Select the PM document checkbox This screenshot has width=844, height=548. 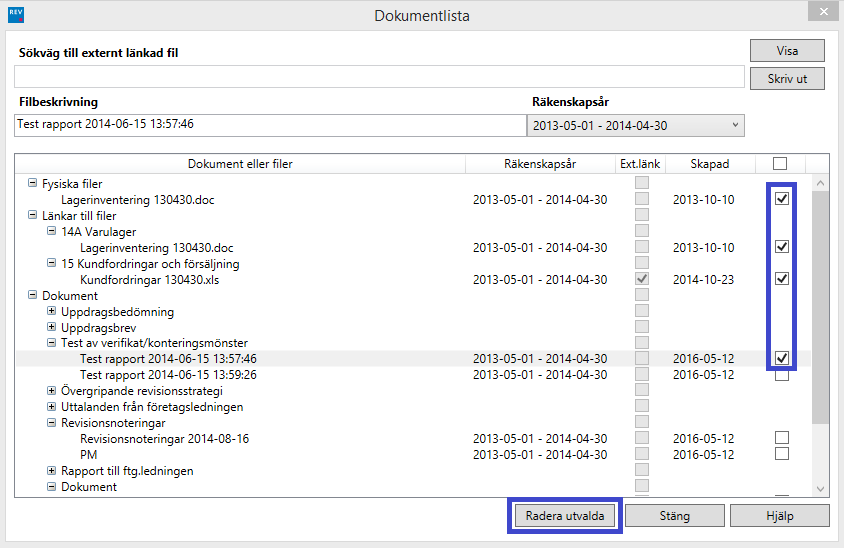pos(782,454)
